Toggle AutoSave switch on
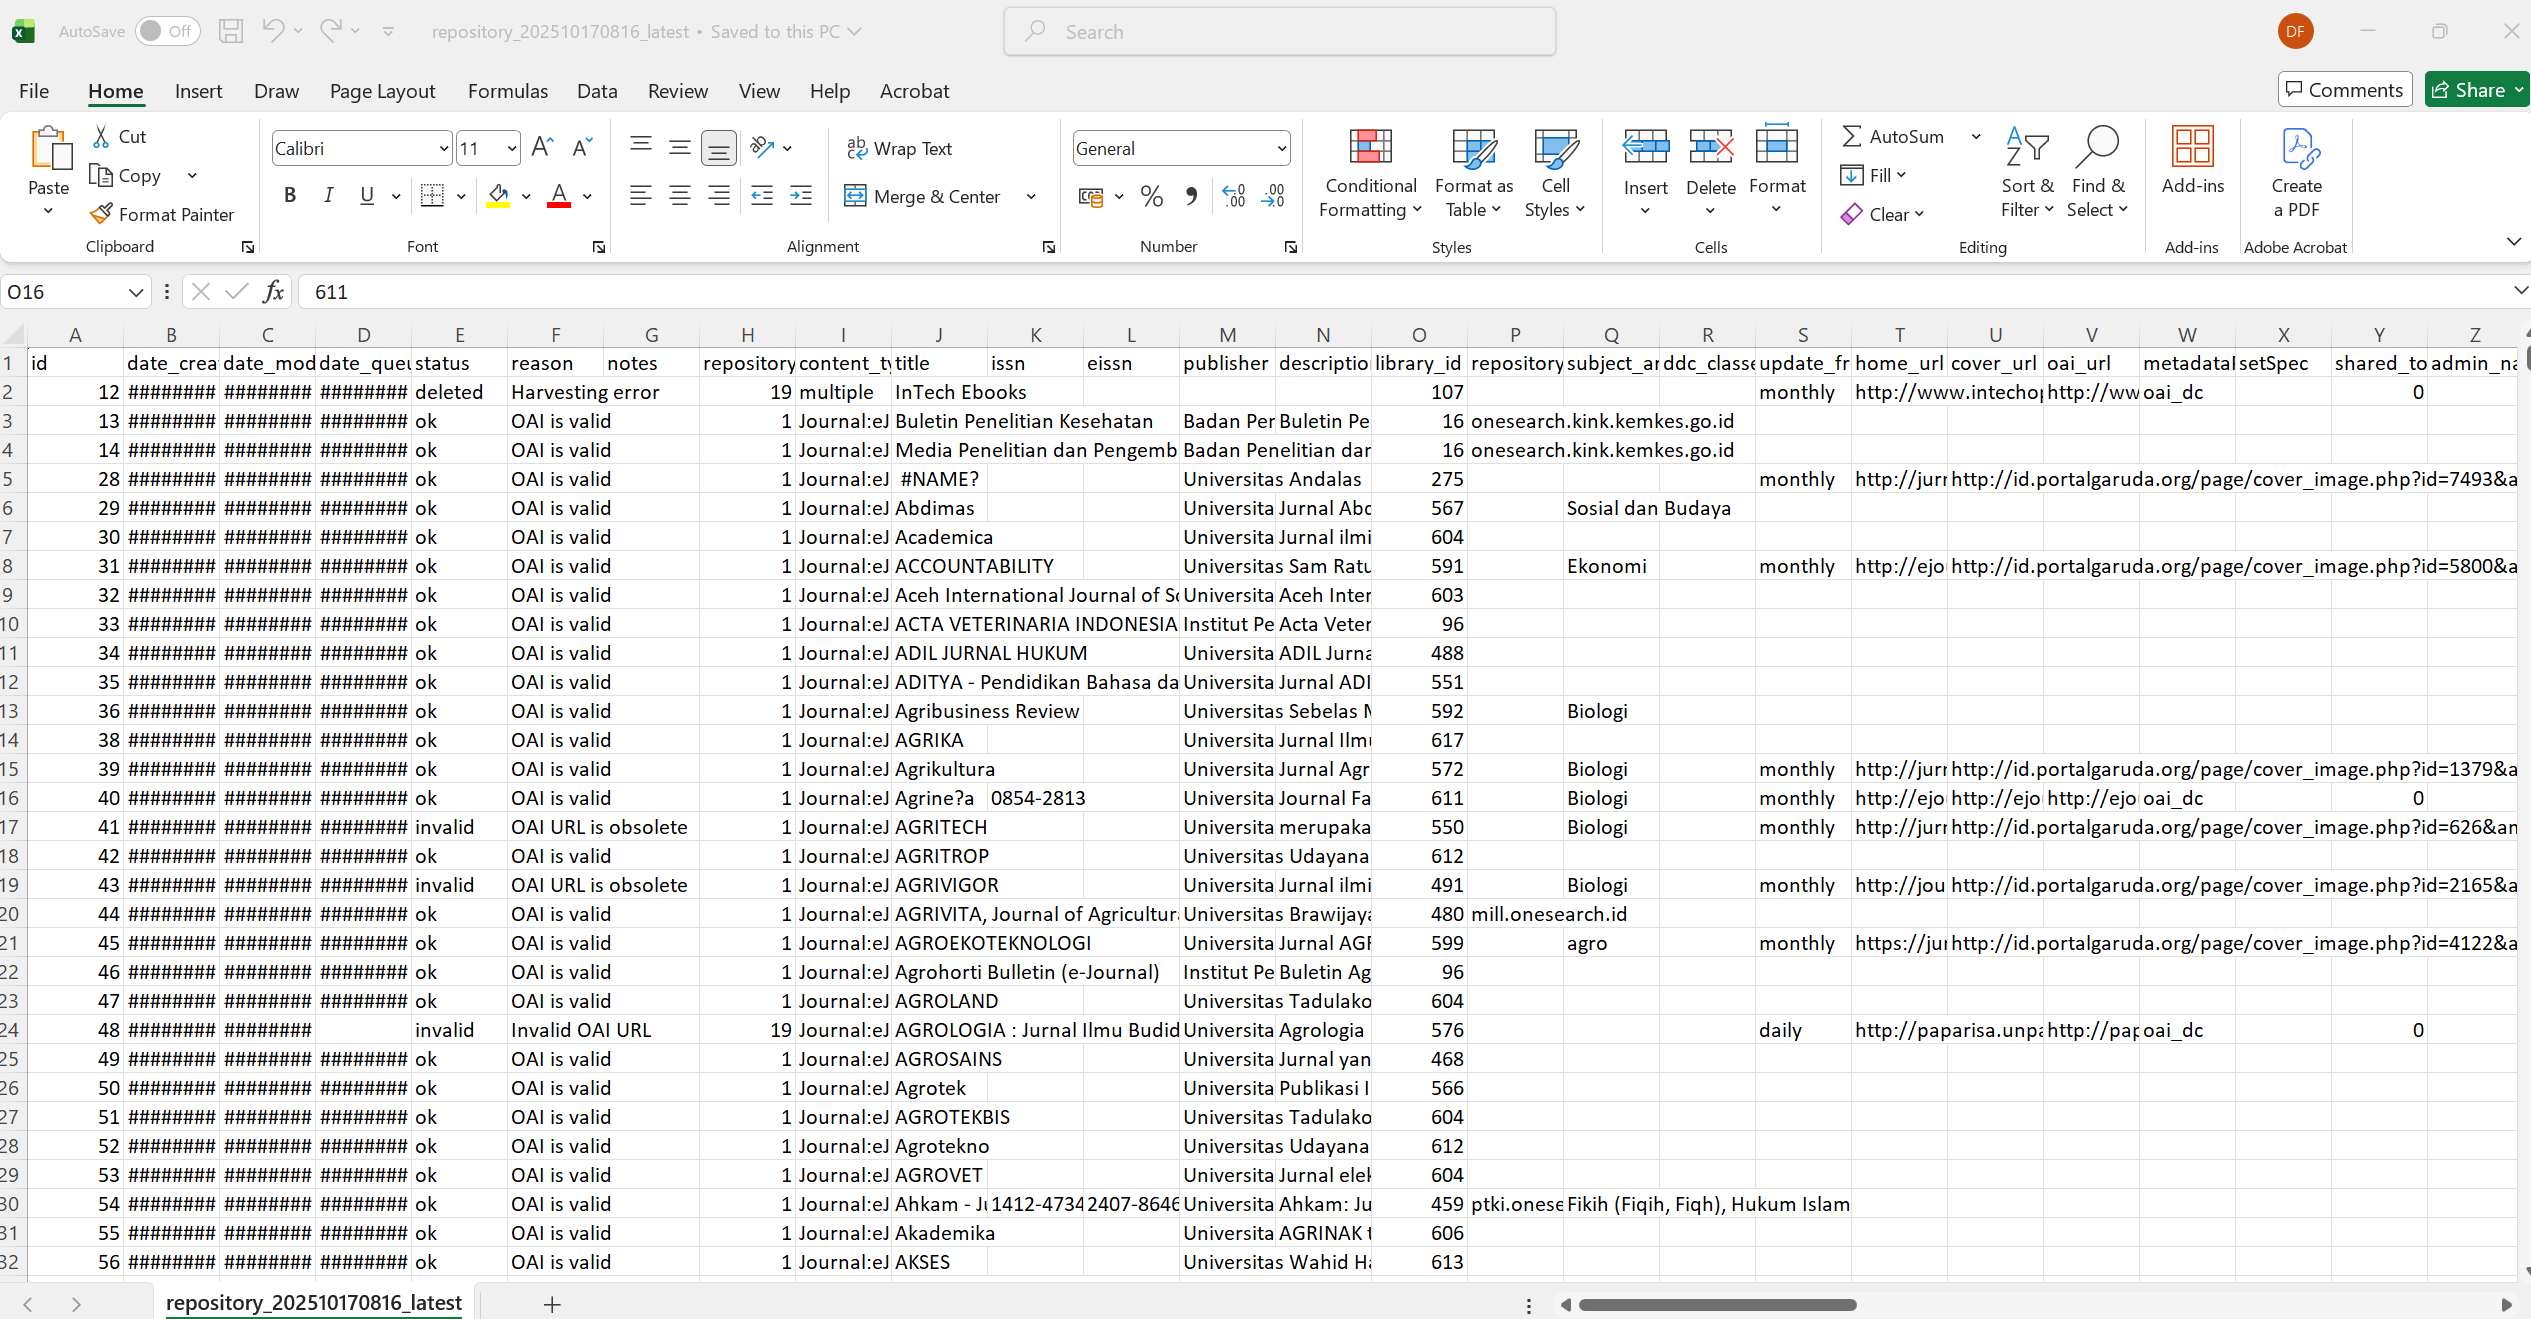The width and height of the screenshot is (2531, 1319). (x=167, y=31)
